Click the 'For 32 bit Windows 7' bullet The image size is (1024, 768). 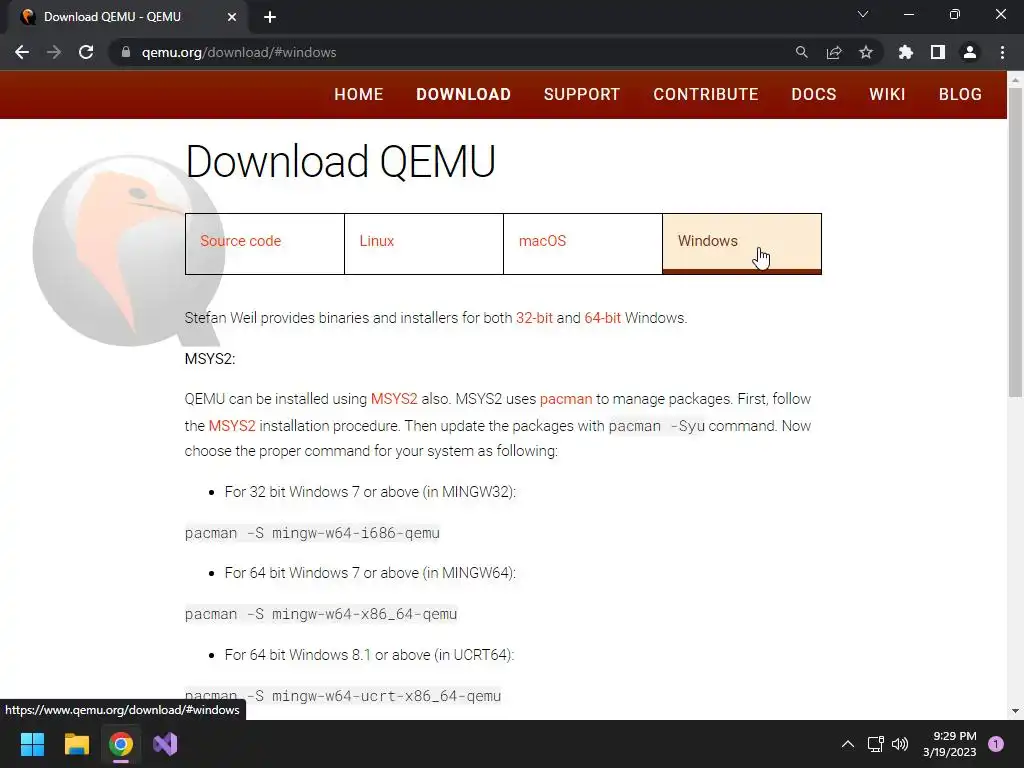370,492
